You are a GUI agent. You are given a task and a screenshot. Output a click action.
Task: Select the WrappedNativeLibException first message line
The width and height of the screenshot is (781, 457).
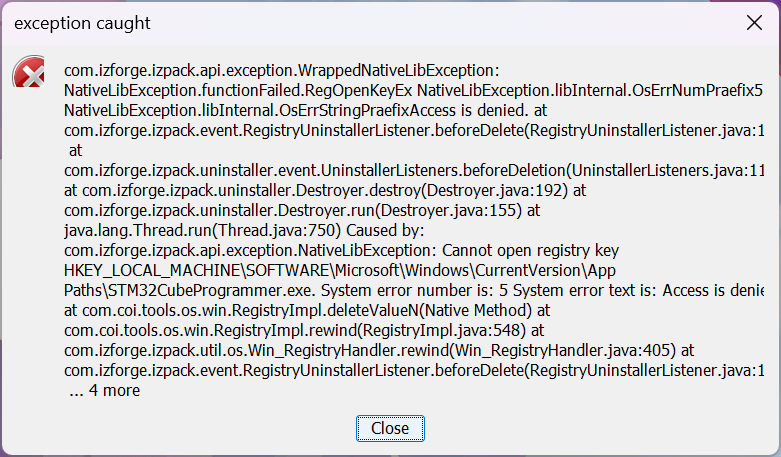click(280, 71)
